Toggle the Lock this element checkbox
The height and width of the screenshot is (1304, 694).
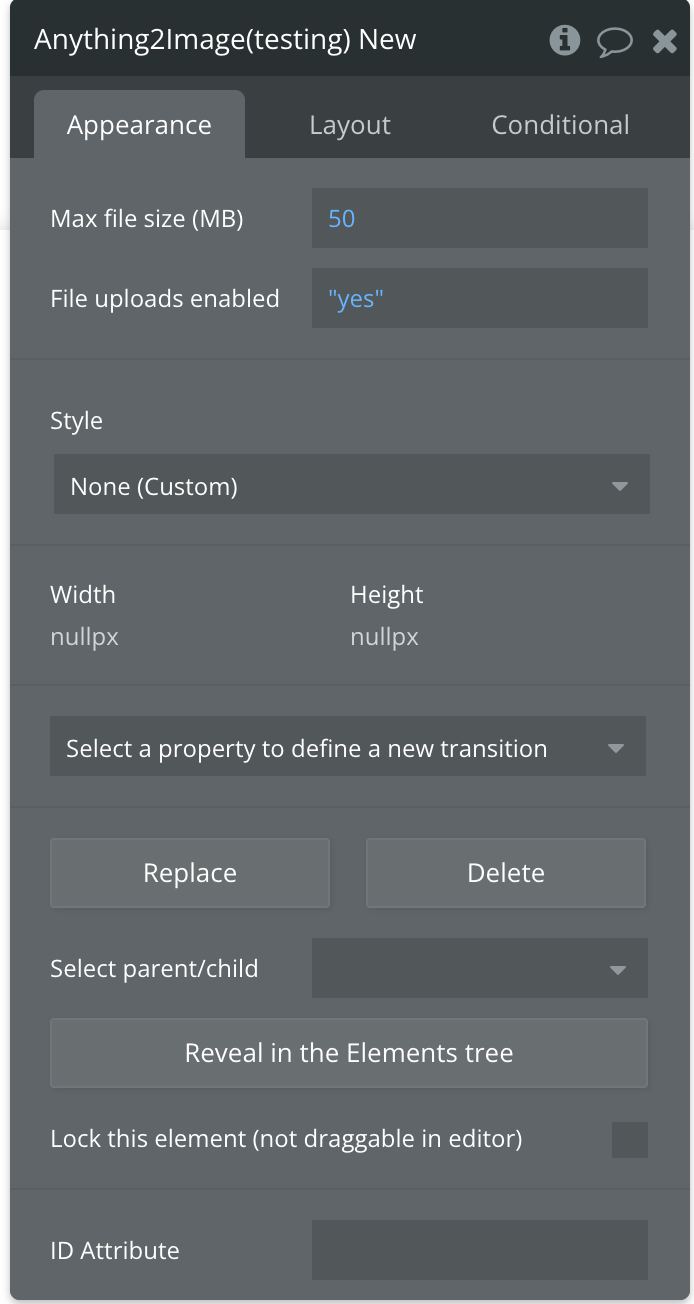point(630,1139)
